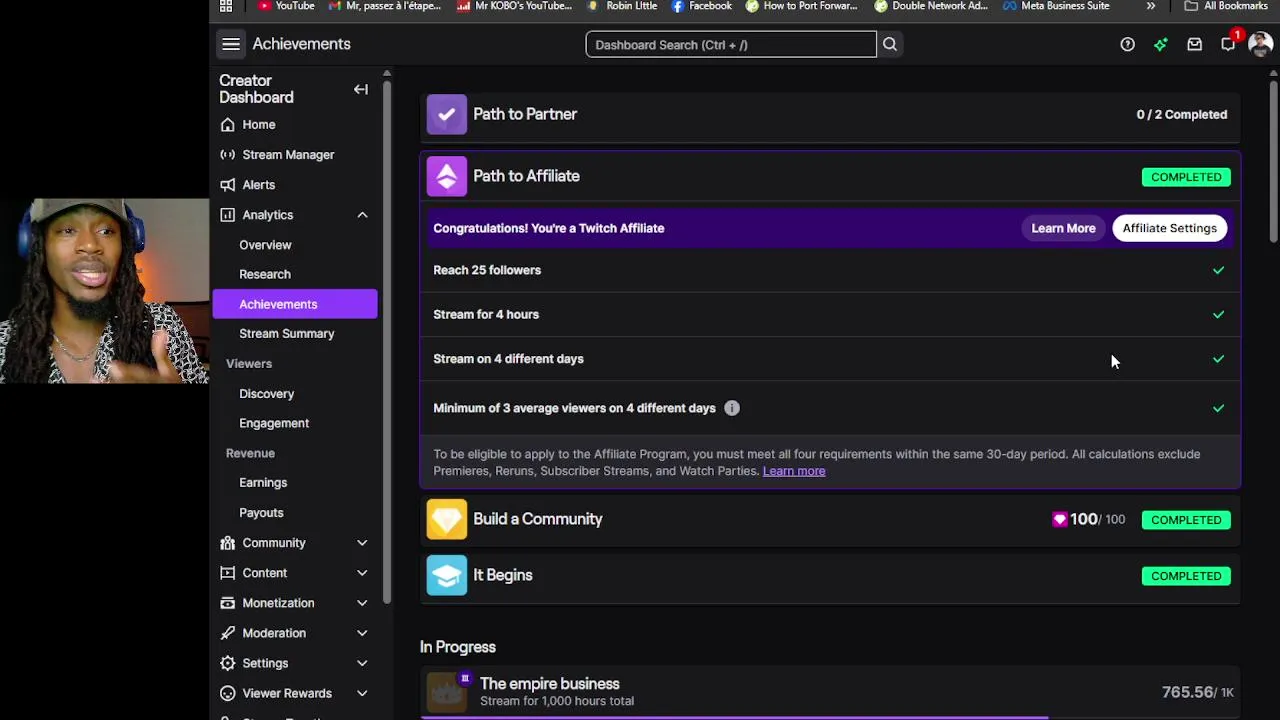Image resolution: width=1280 pixels, height=720 pixels.
Task: Follow the Learn more link in eligibility text
Action: tap(794, 471)
